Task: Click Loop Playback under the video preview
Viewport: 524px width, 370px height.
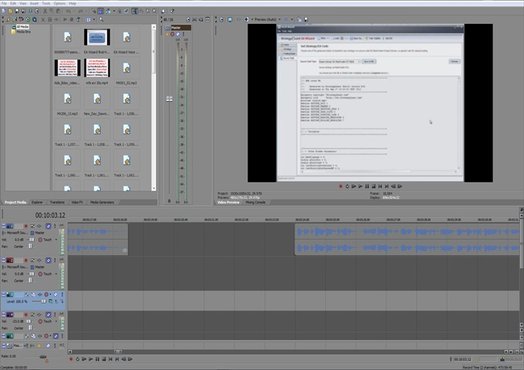Action: point(347,187)
